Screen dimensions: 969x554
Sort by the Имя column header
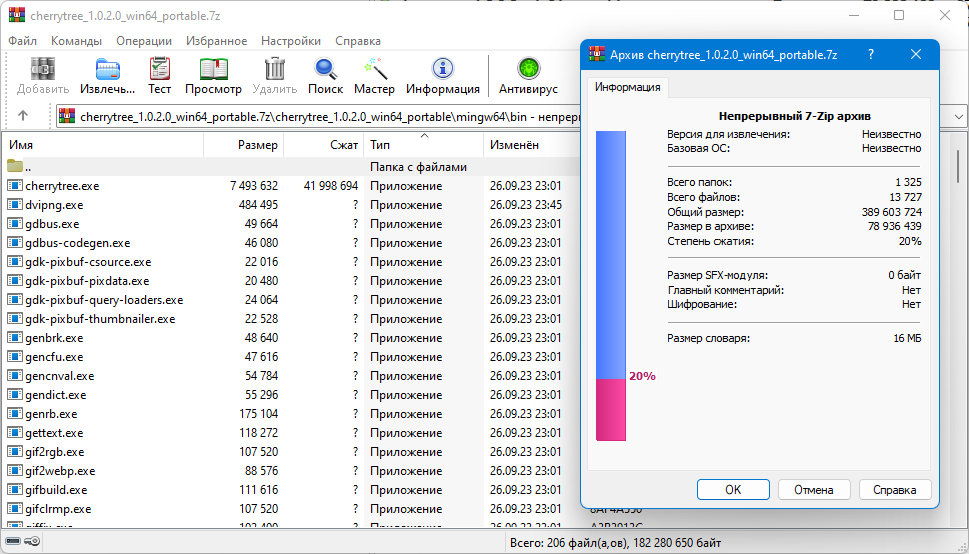tap(103, 145)
